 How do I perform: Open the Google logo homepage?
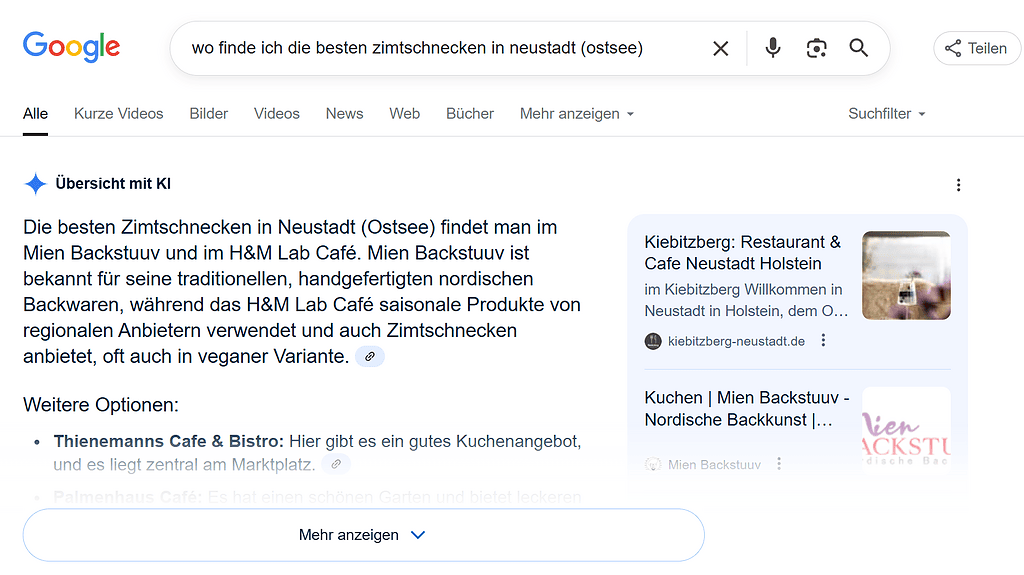point(71,47)
